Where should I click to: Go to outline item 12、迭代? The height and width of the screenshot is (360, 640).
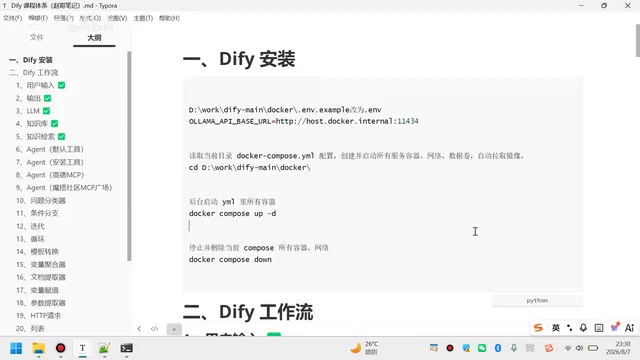(x=30, y=226)
